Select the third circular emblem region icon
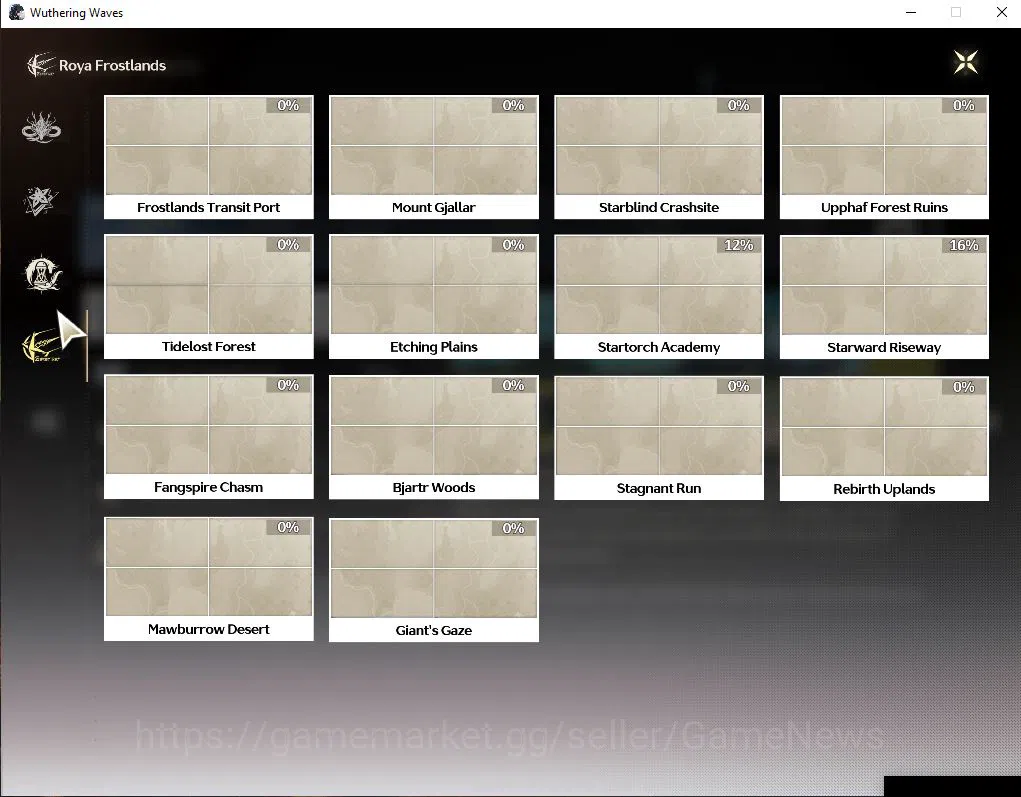1021x797 pixels. (42, 273)
